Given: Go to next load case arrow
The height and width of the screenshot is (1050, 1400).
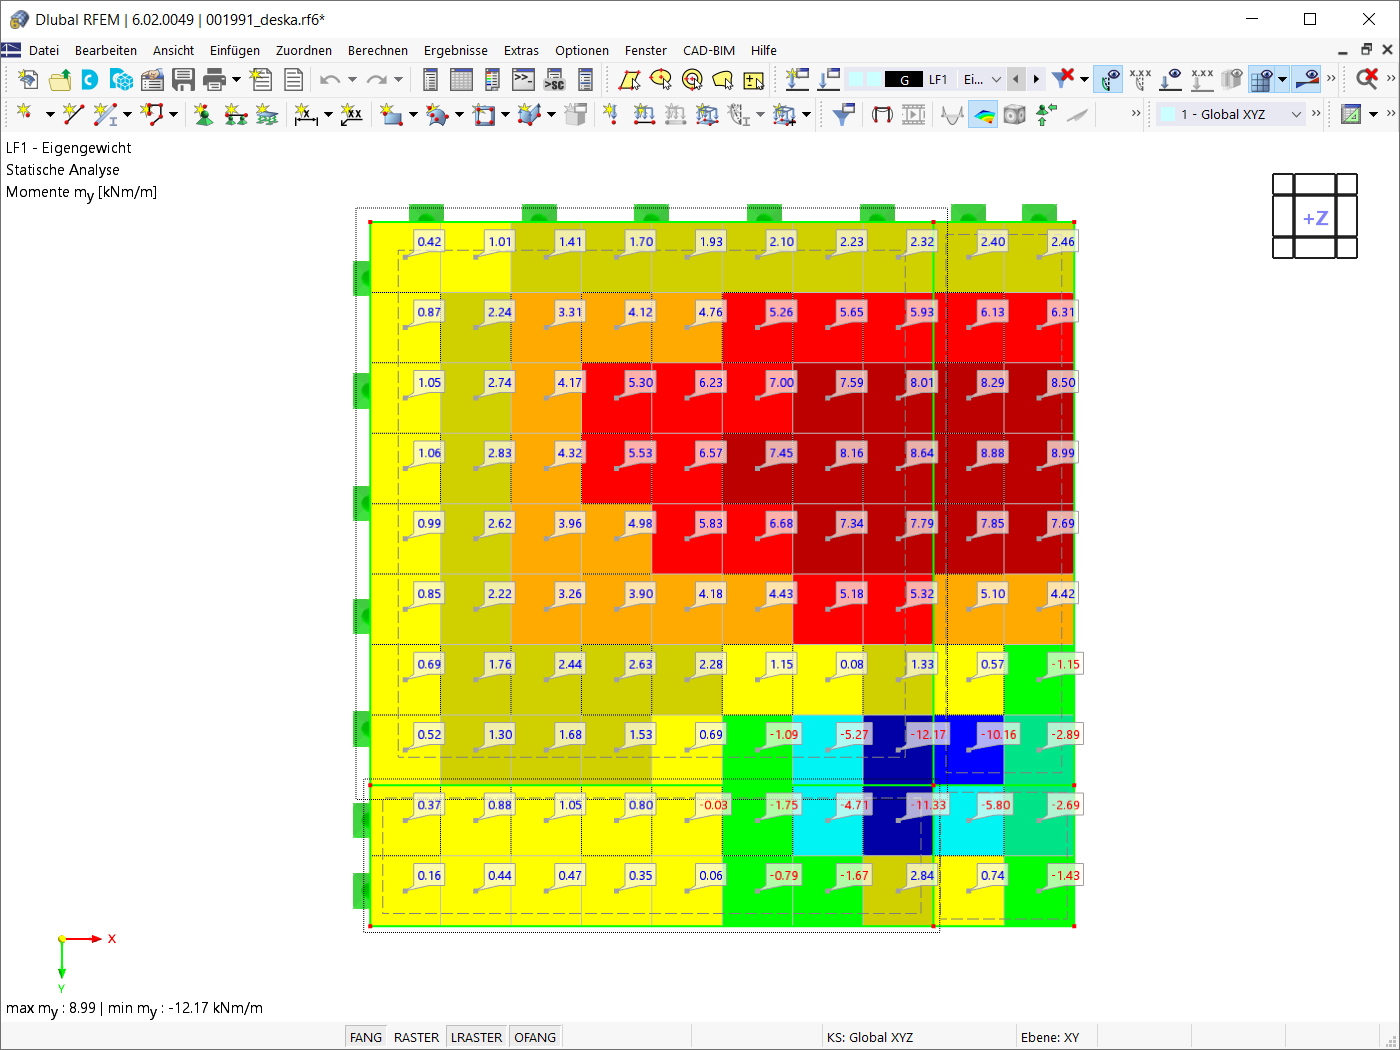Looking at the screenshot, I should (x=1036, y=79).
